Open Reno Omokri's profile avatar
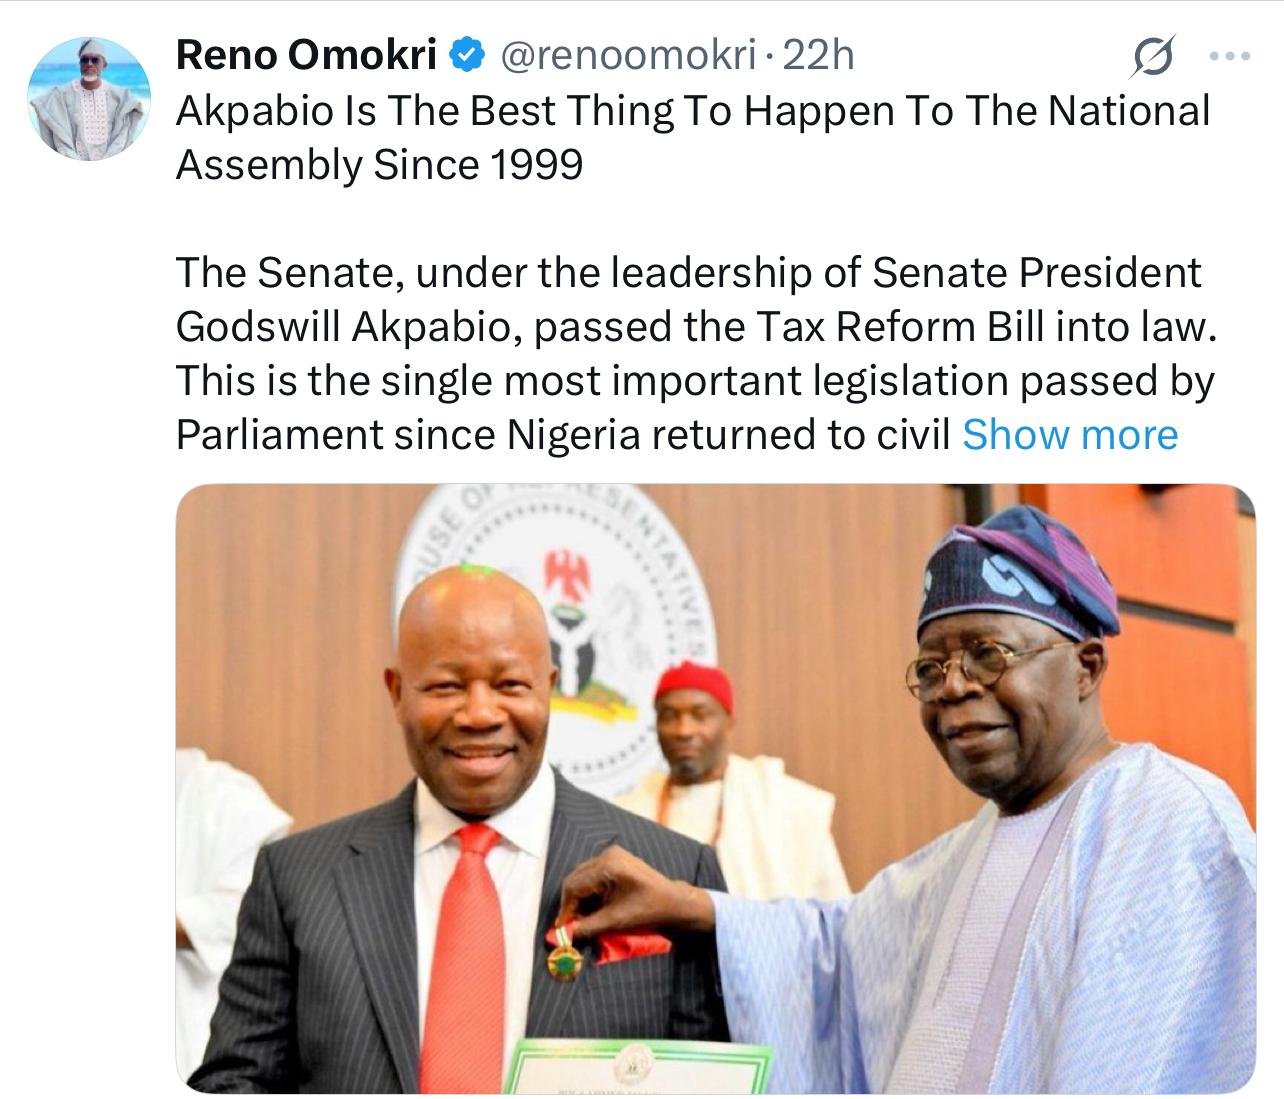Image resolution: width=1284 pixels, height=1099 pixels. (89, 99)
